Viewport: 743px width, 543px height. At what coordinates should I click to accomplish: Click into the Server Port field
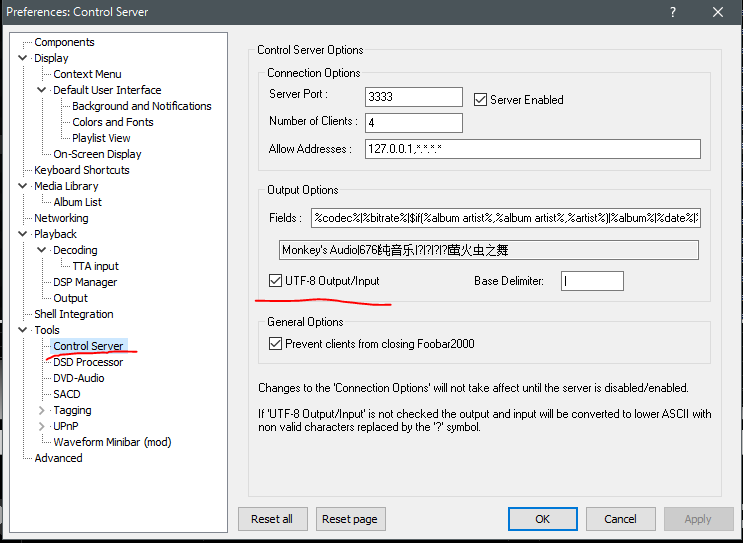pos(414,97)
